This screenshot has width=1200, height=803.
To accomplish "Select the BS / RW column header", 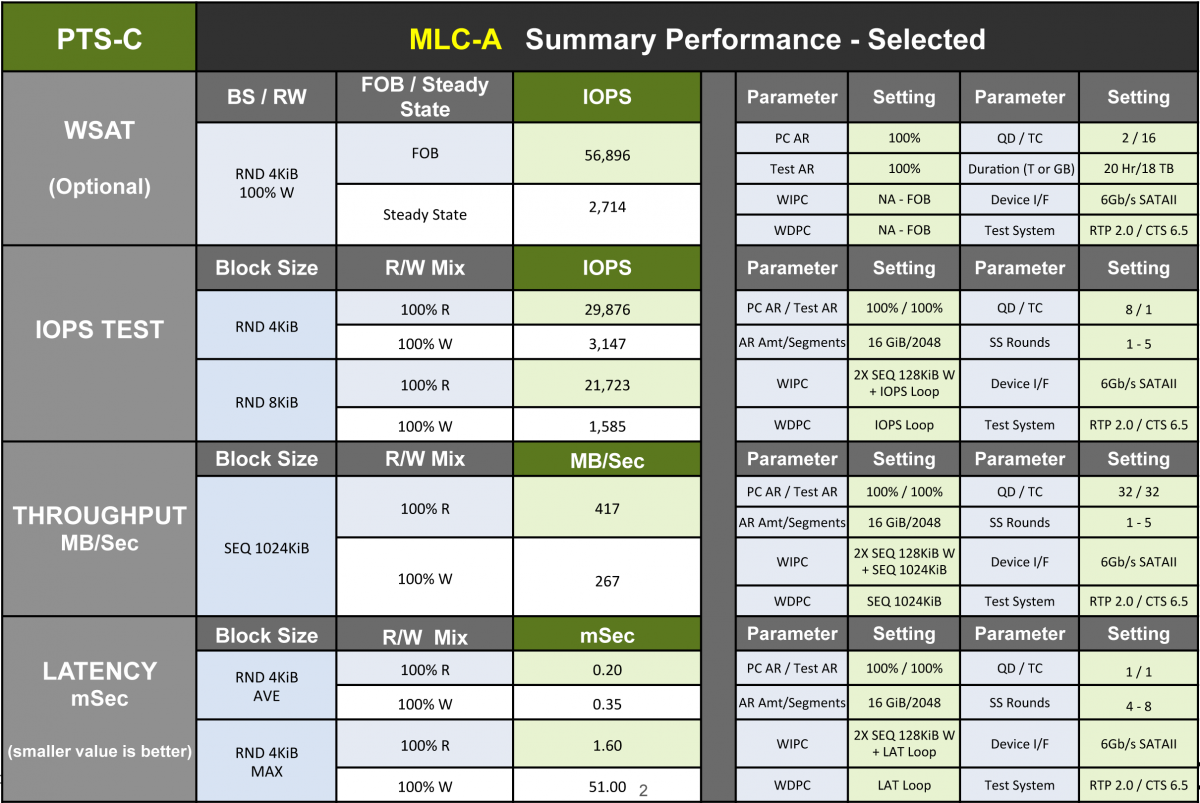I will coord(266,97).
